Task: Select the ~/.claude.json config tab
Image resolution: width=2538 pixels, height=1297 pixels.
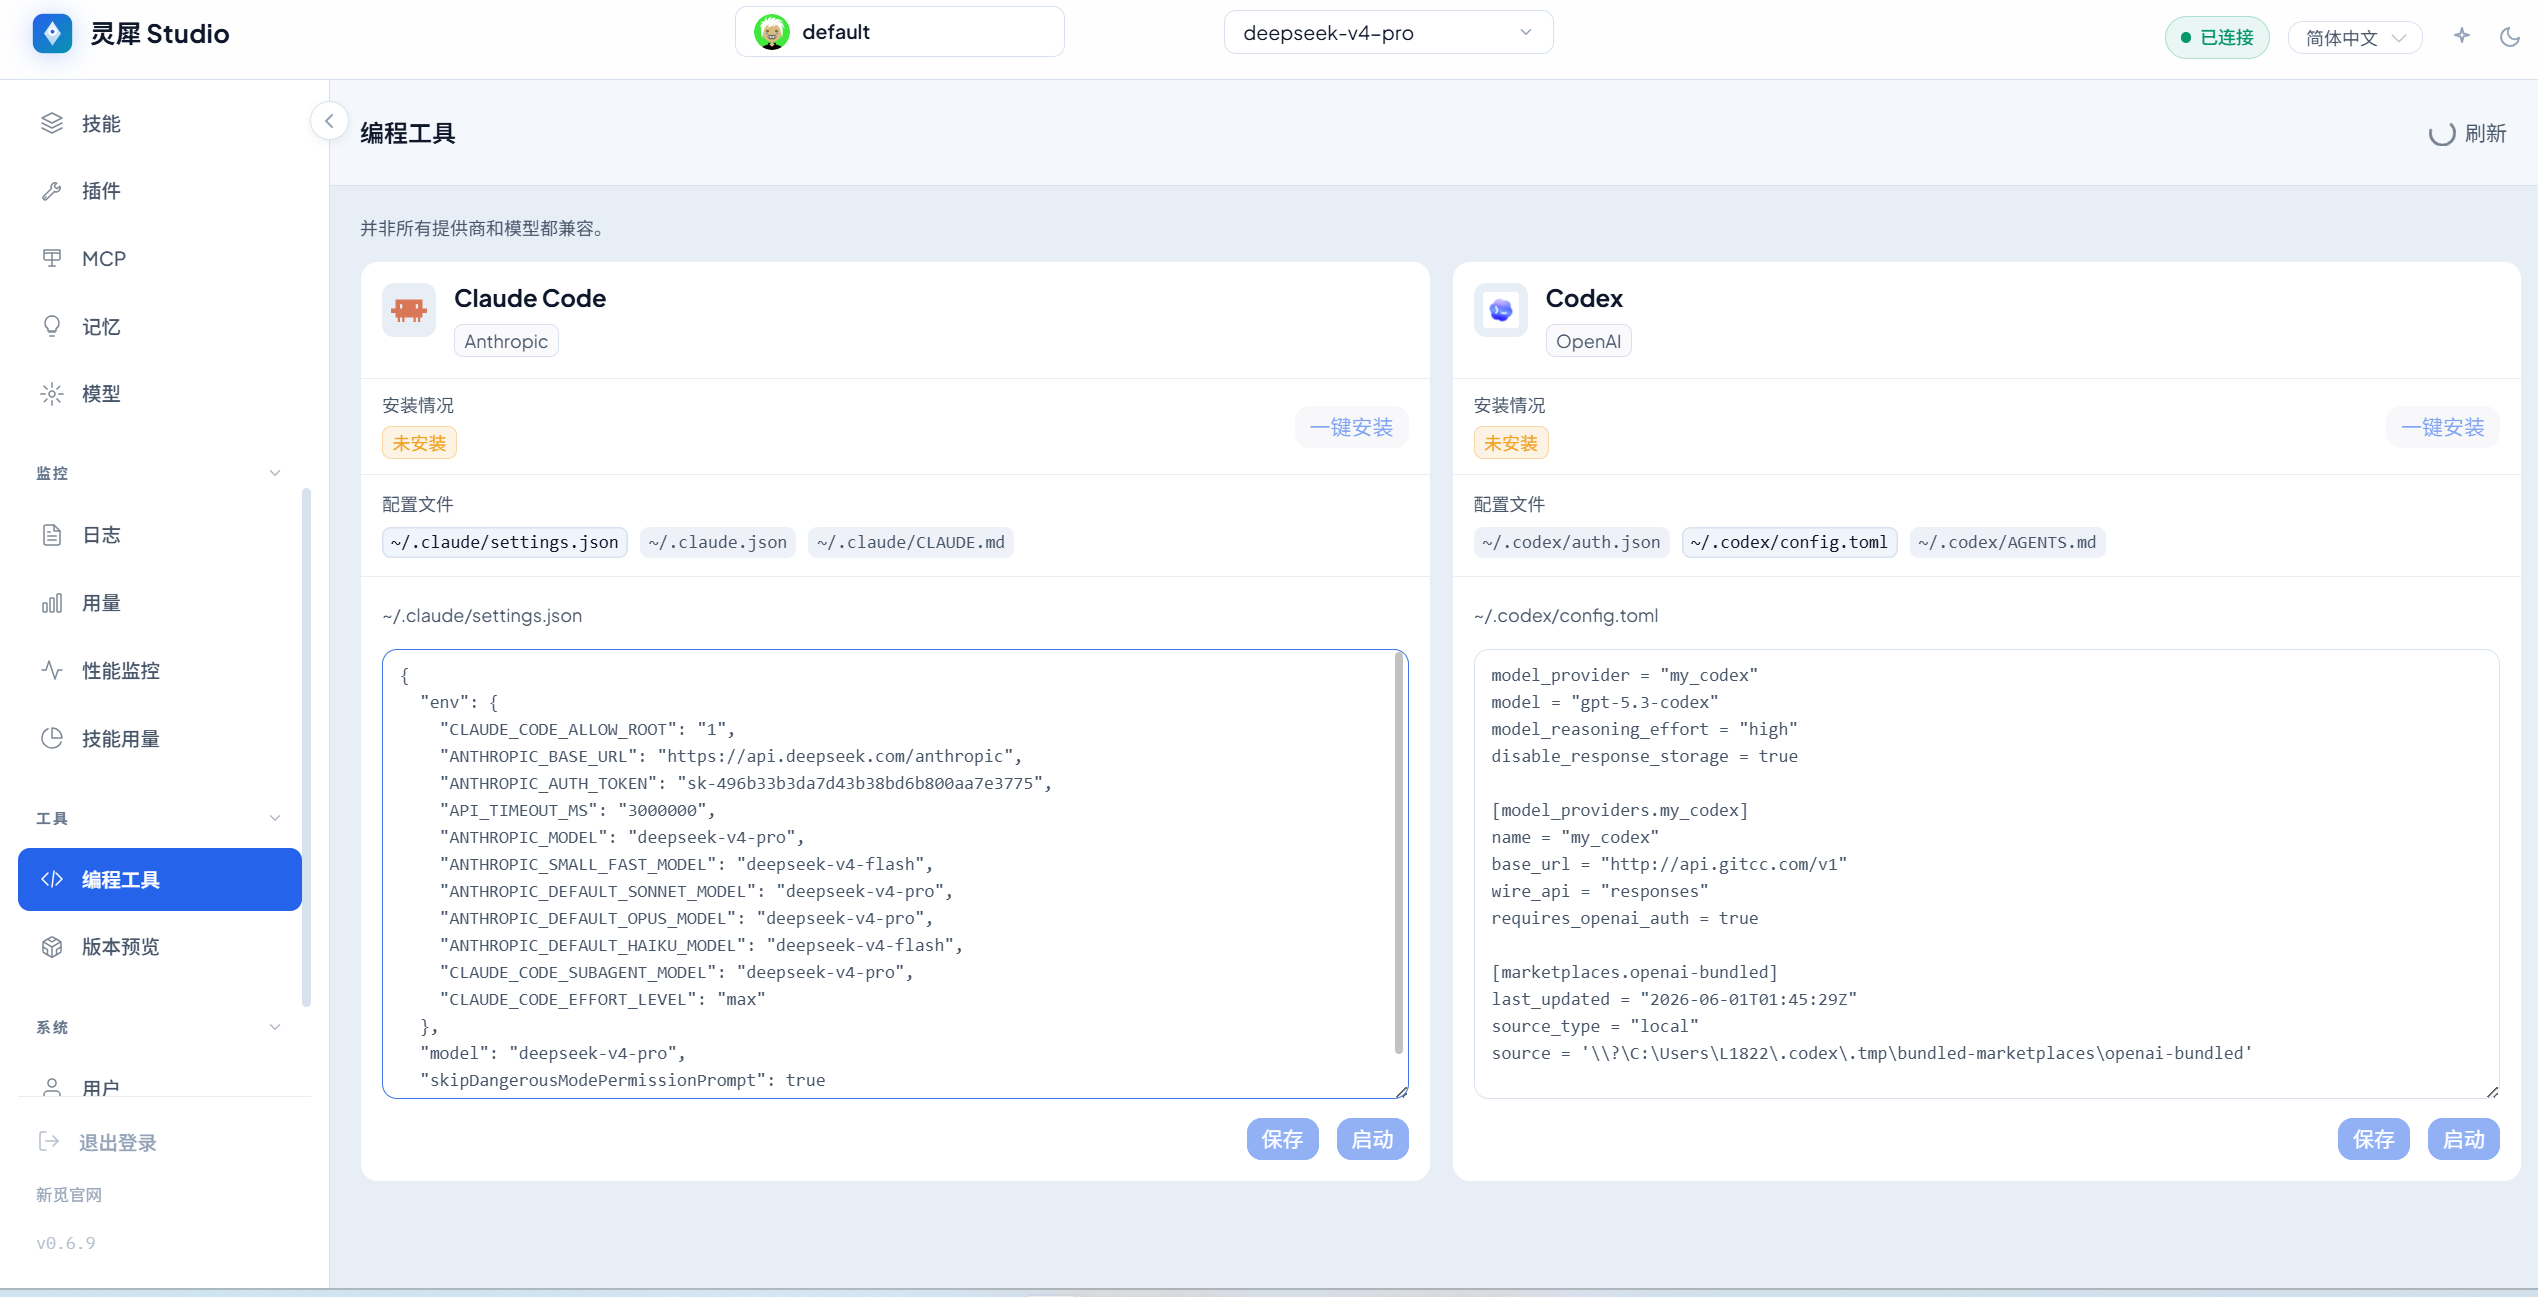Action: click(x=718, y=542)
